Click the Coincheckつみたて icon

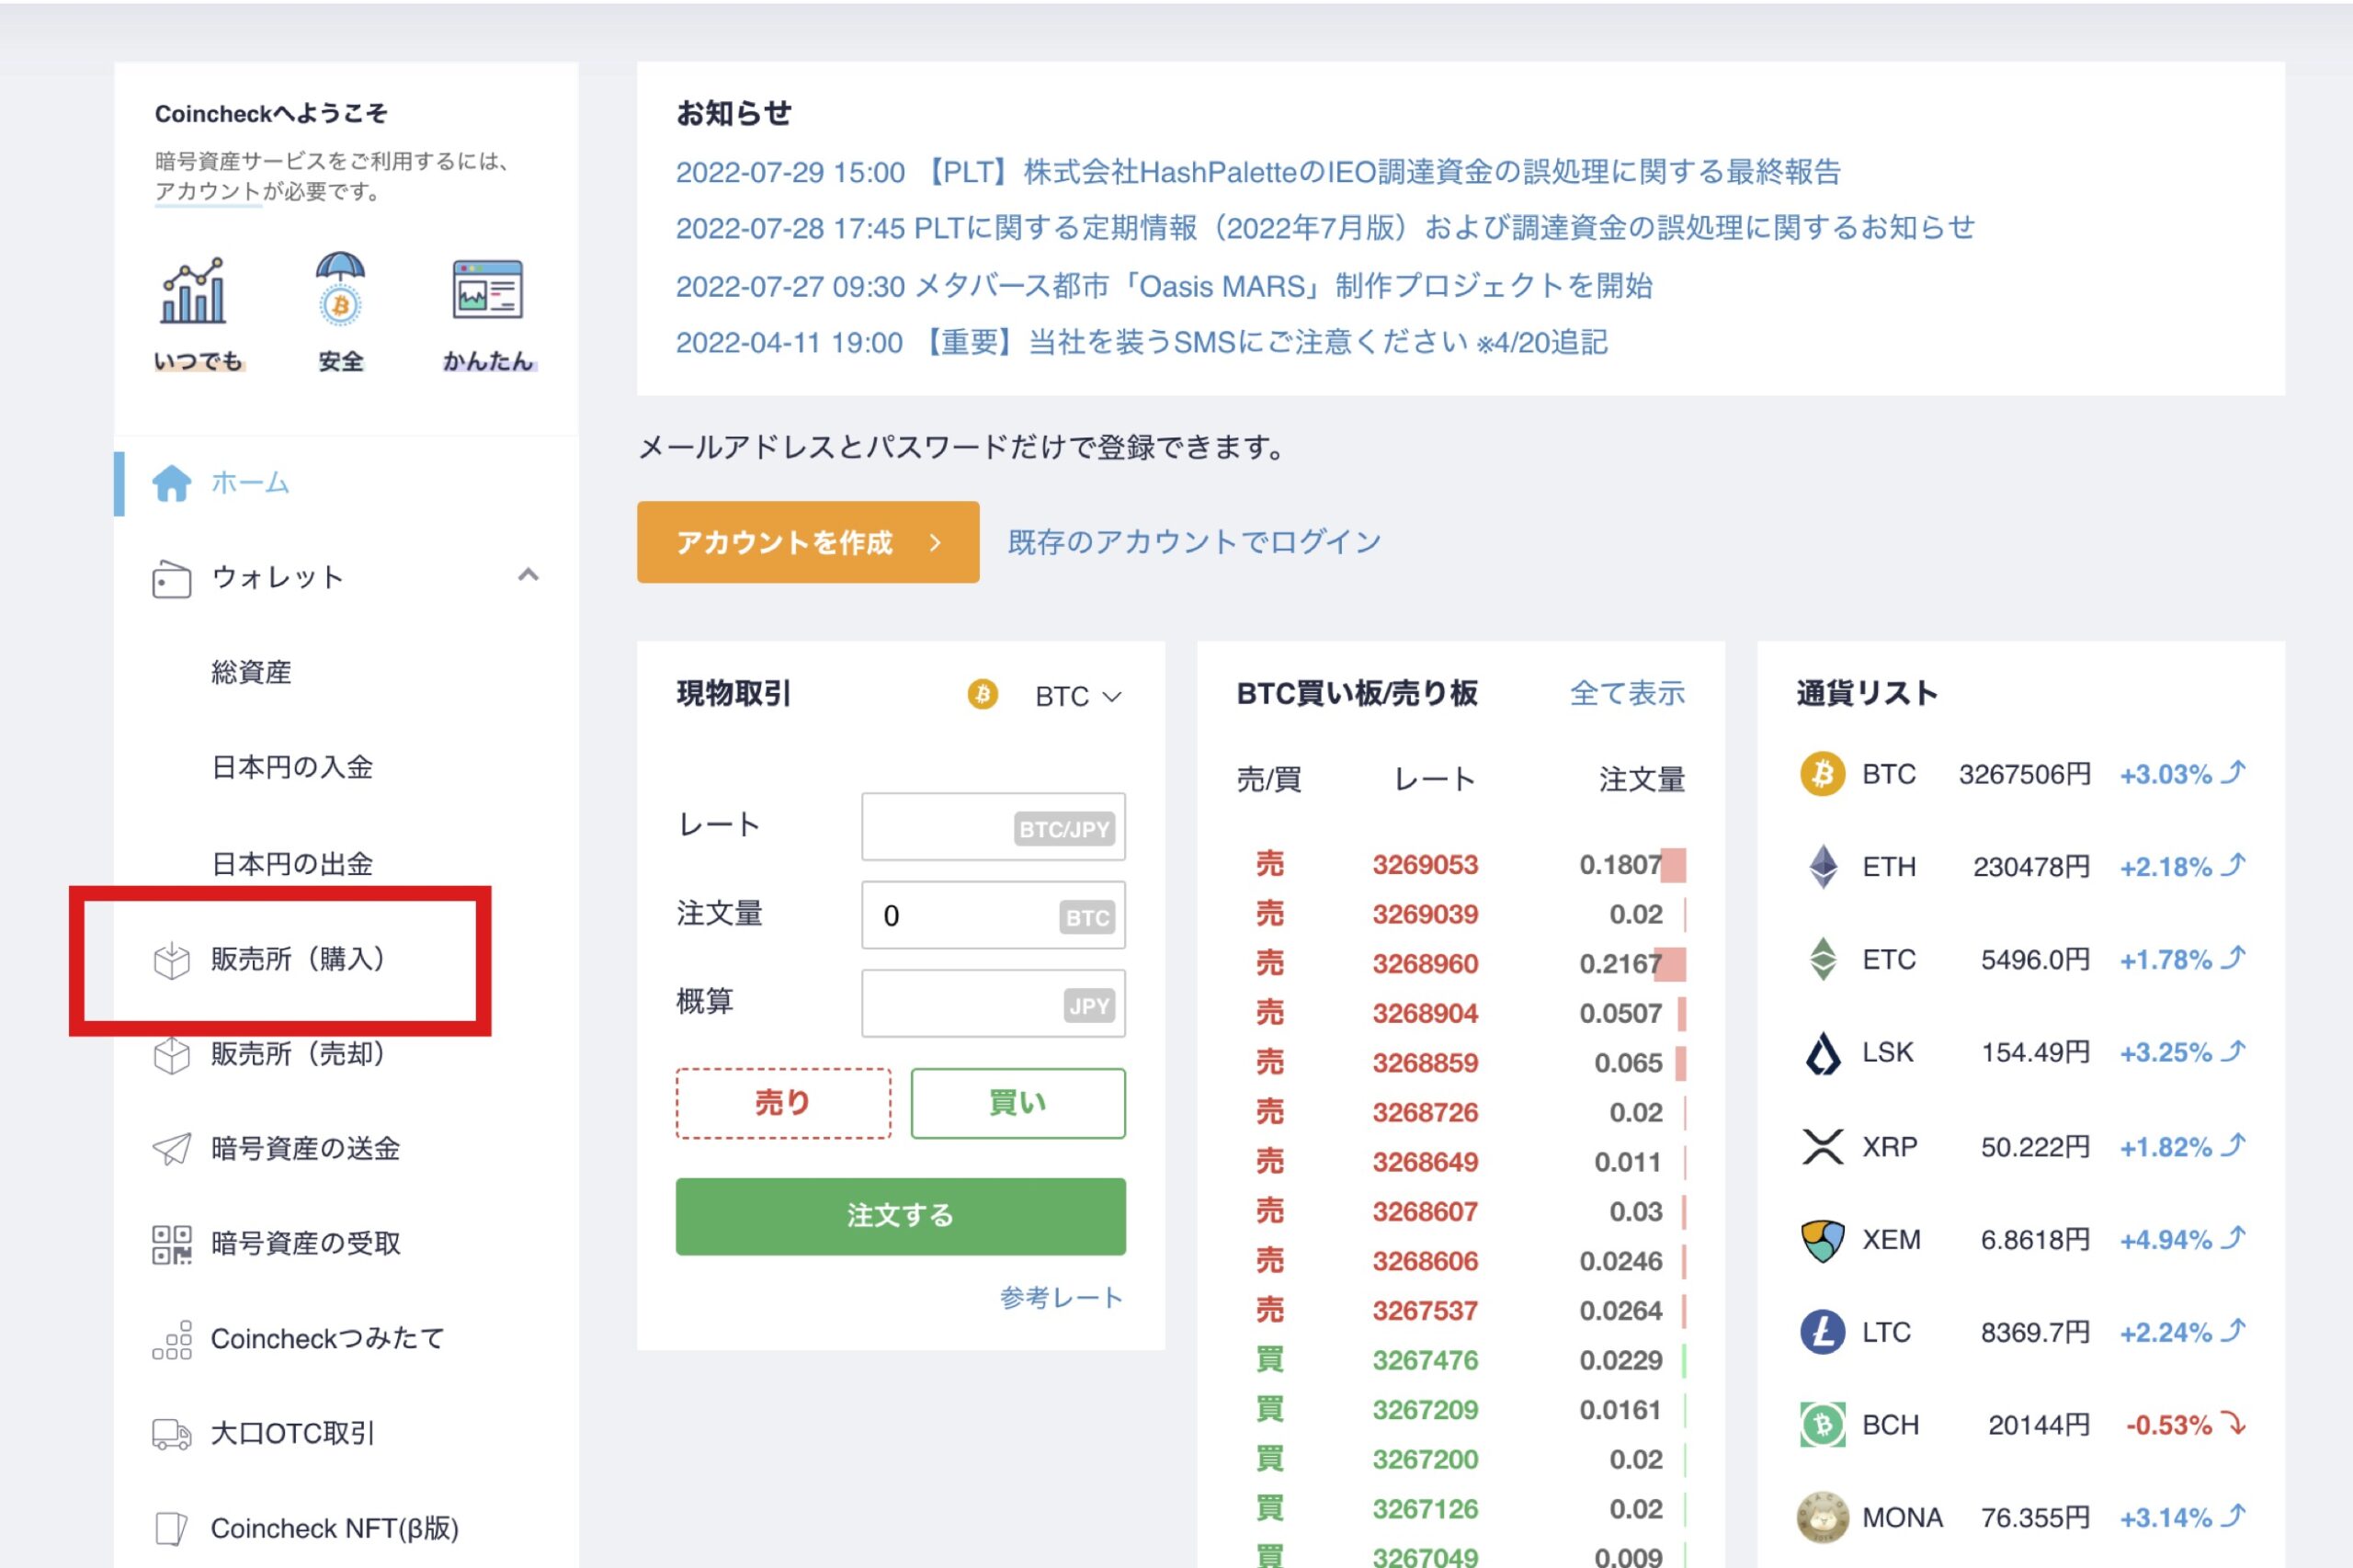point(171,1338)
